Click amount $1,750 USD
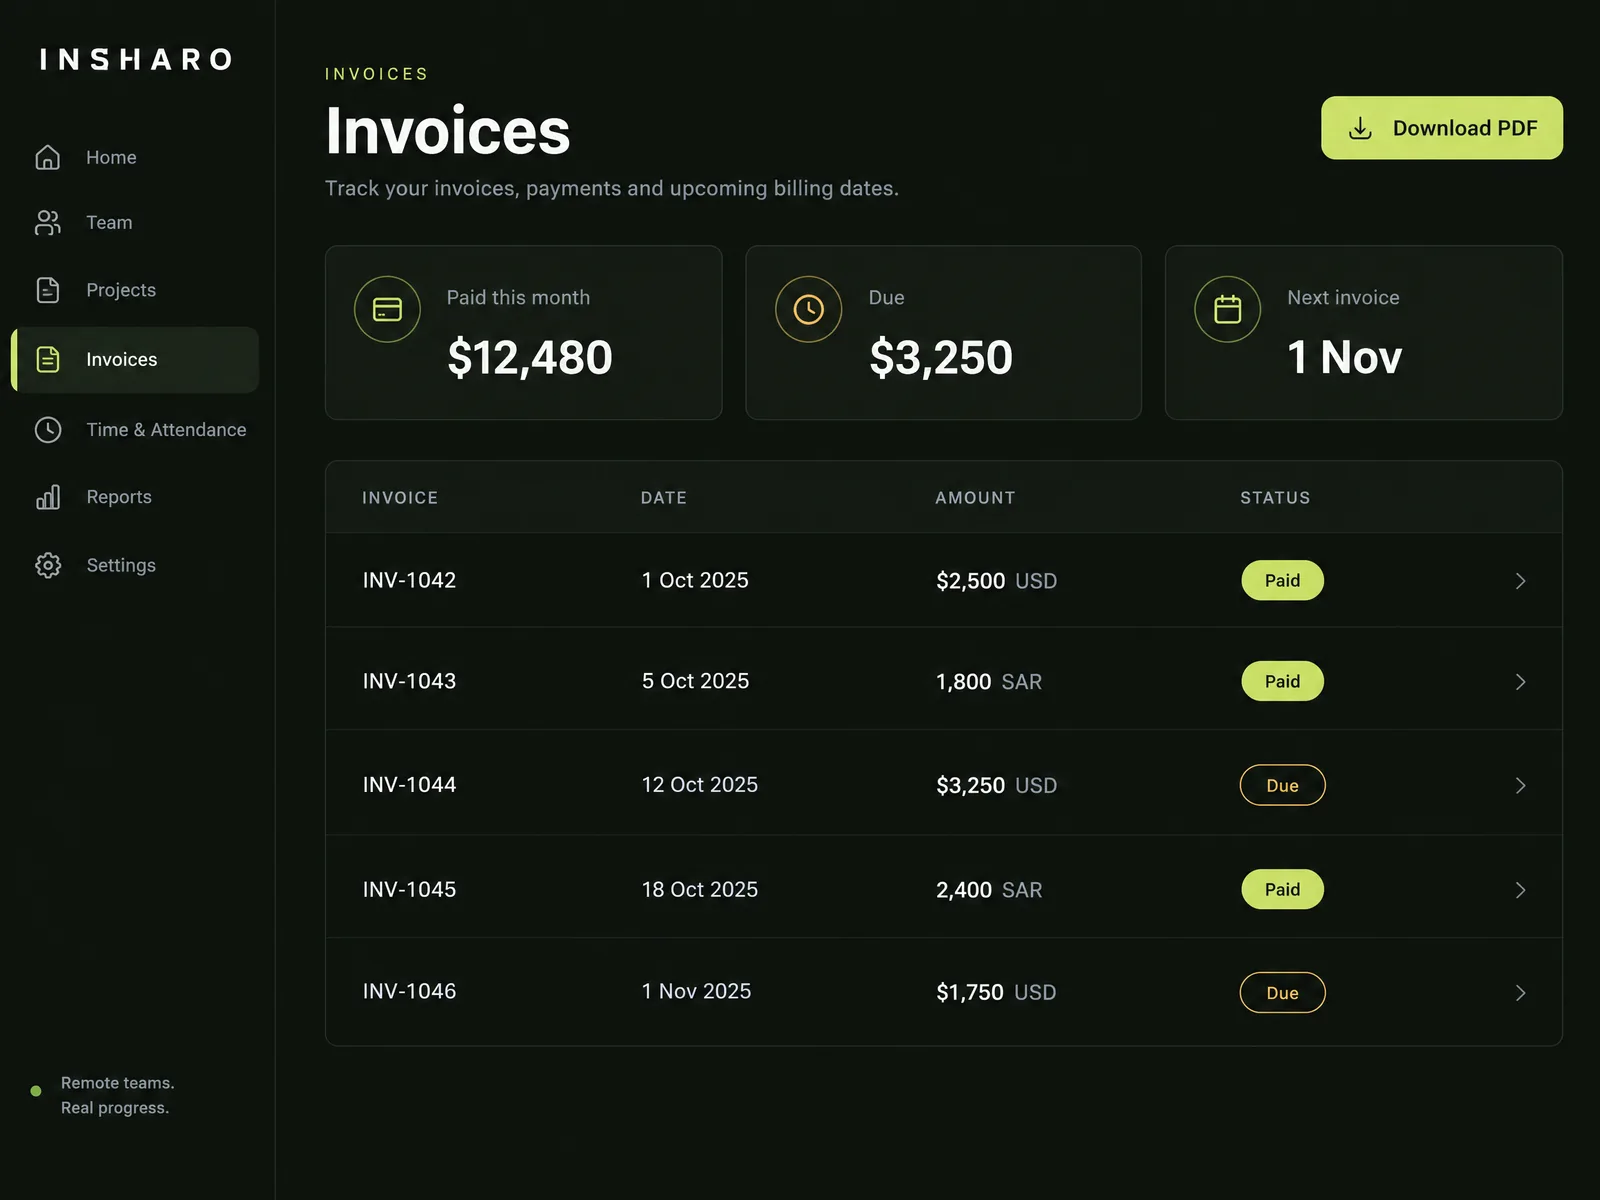The width and height of the screenshot is (1600, 1200). click(x=996, y=992)
